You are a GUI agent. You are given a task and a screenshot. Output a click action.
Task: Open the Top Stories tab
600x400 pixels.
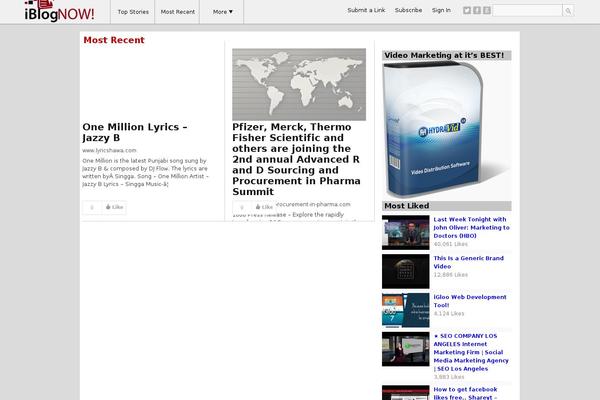pos(133,12)
